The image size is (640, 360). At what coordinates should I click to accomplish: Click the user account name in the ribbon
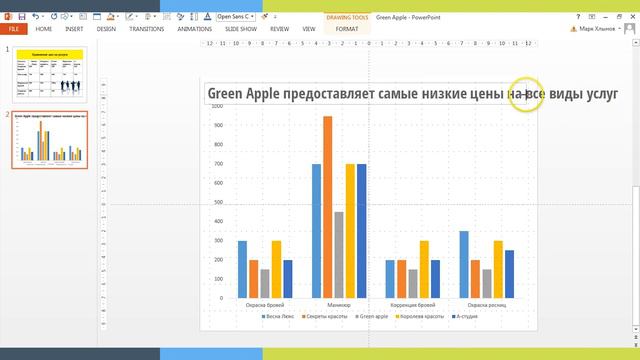coord(597,29)
